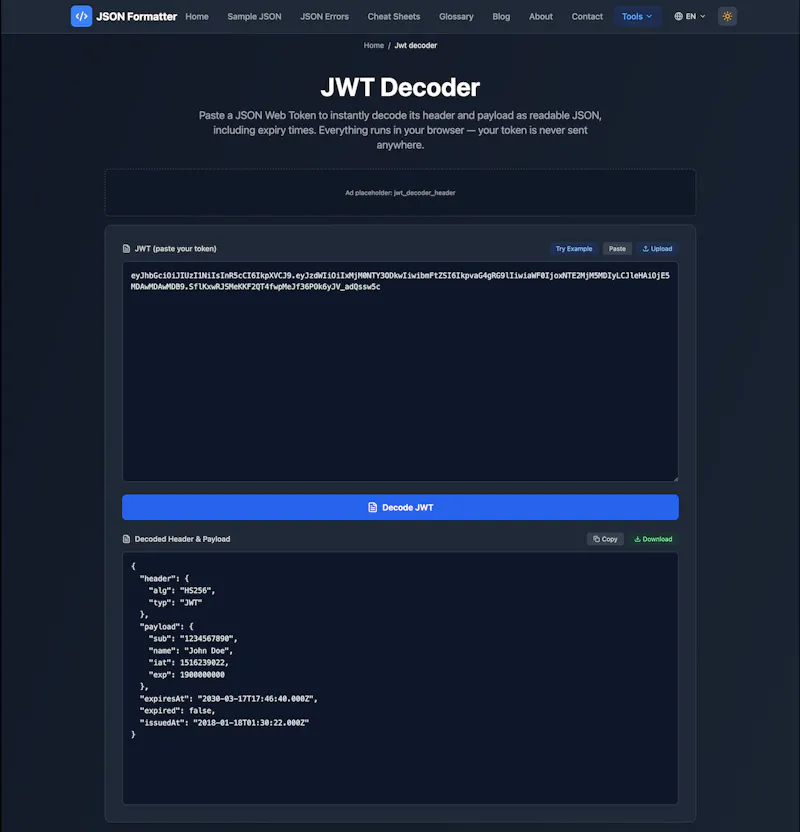Go to the Home nav item

tap(197, 16)
